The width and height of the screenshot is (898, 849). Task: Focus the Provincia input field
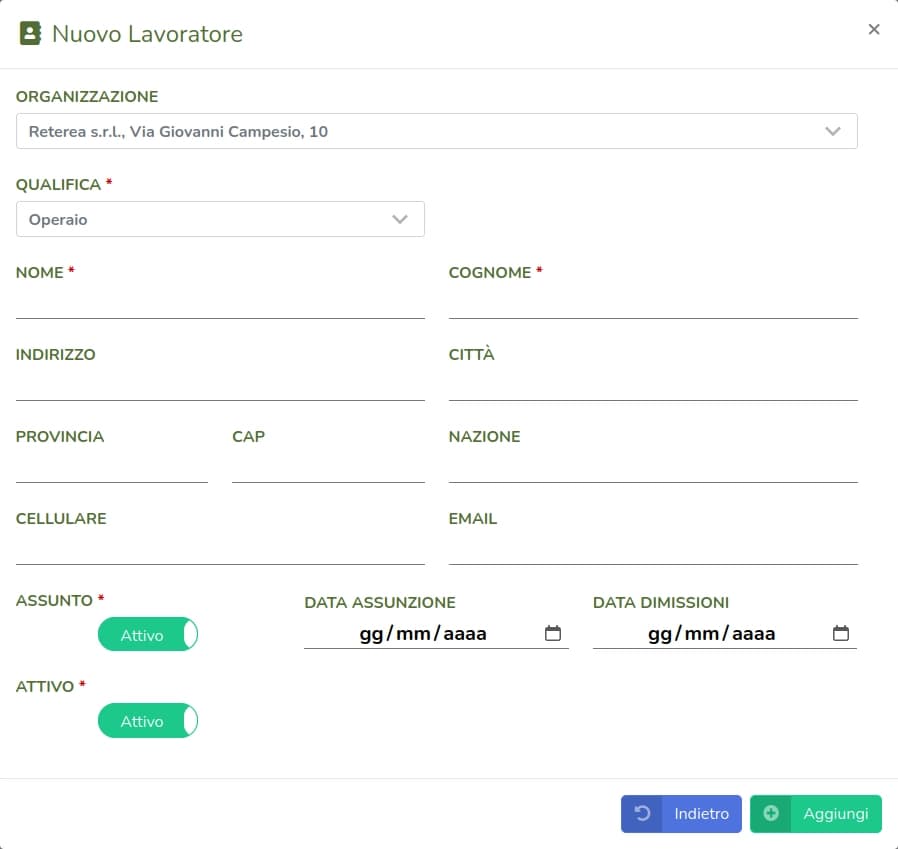(x=112, y=466)
